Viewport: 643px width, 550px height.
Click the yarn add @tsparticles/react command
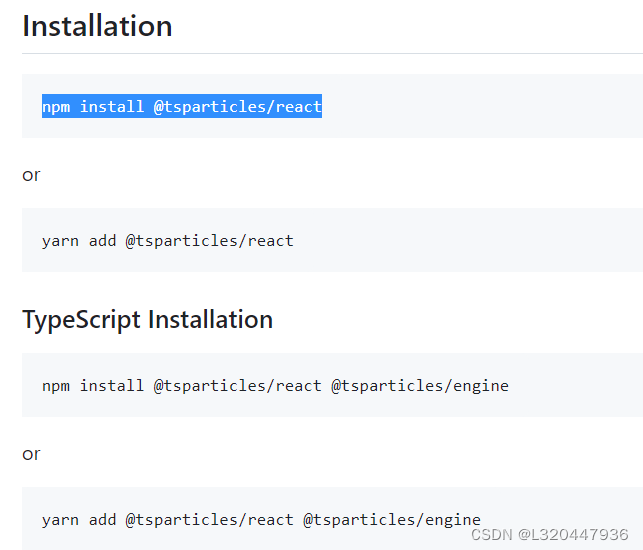[x=168, y=241]
